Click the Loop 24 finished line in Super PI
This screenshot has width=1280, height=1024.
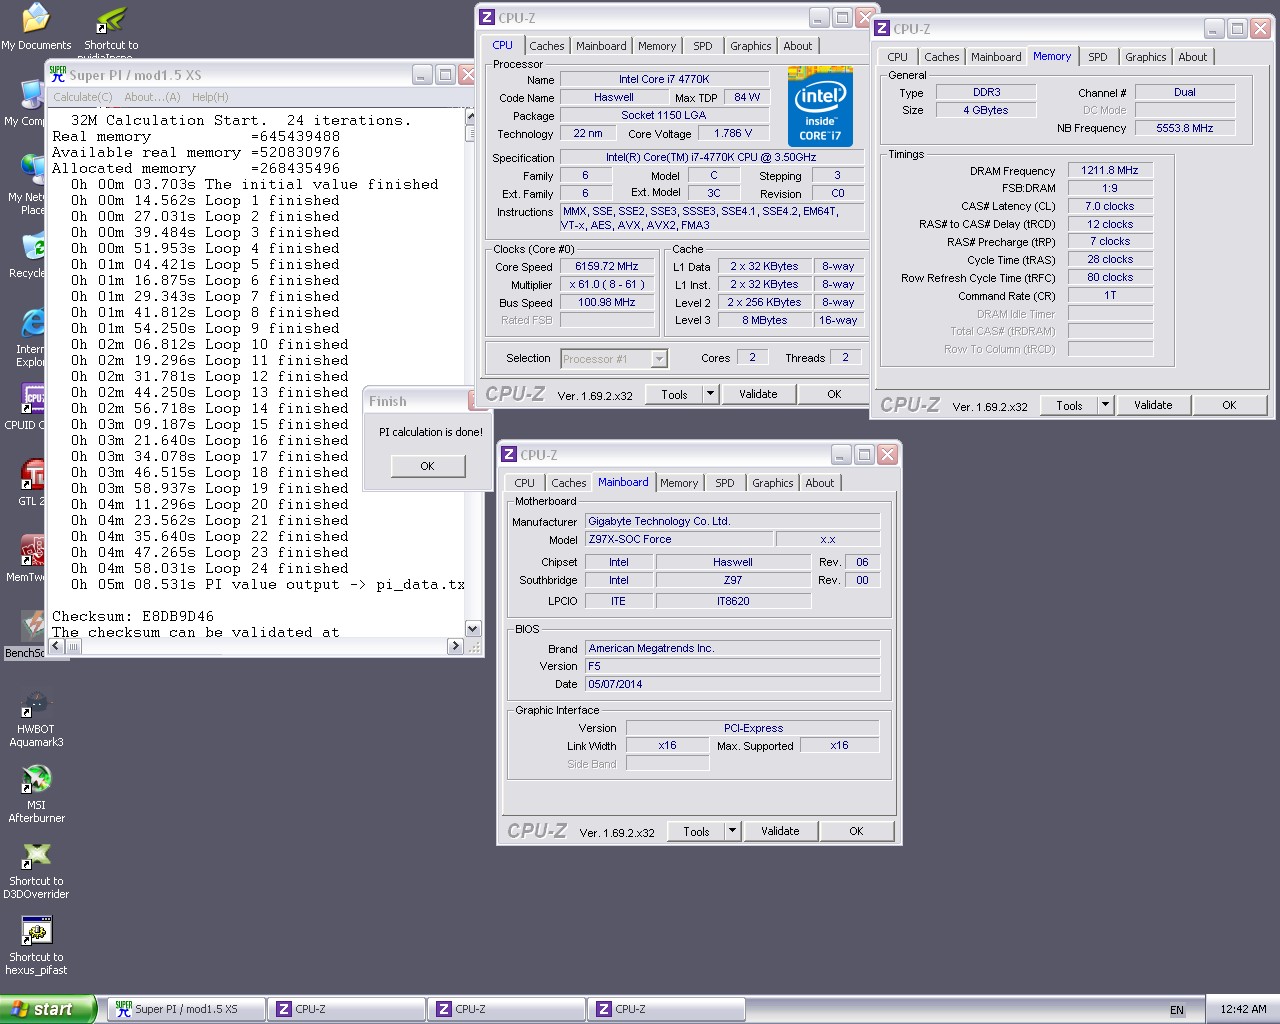coord(210,569)
